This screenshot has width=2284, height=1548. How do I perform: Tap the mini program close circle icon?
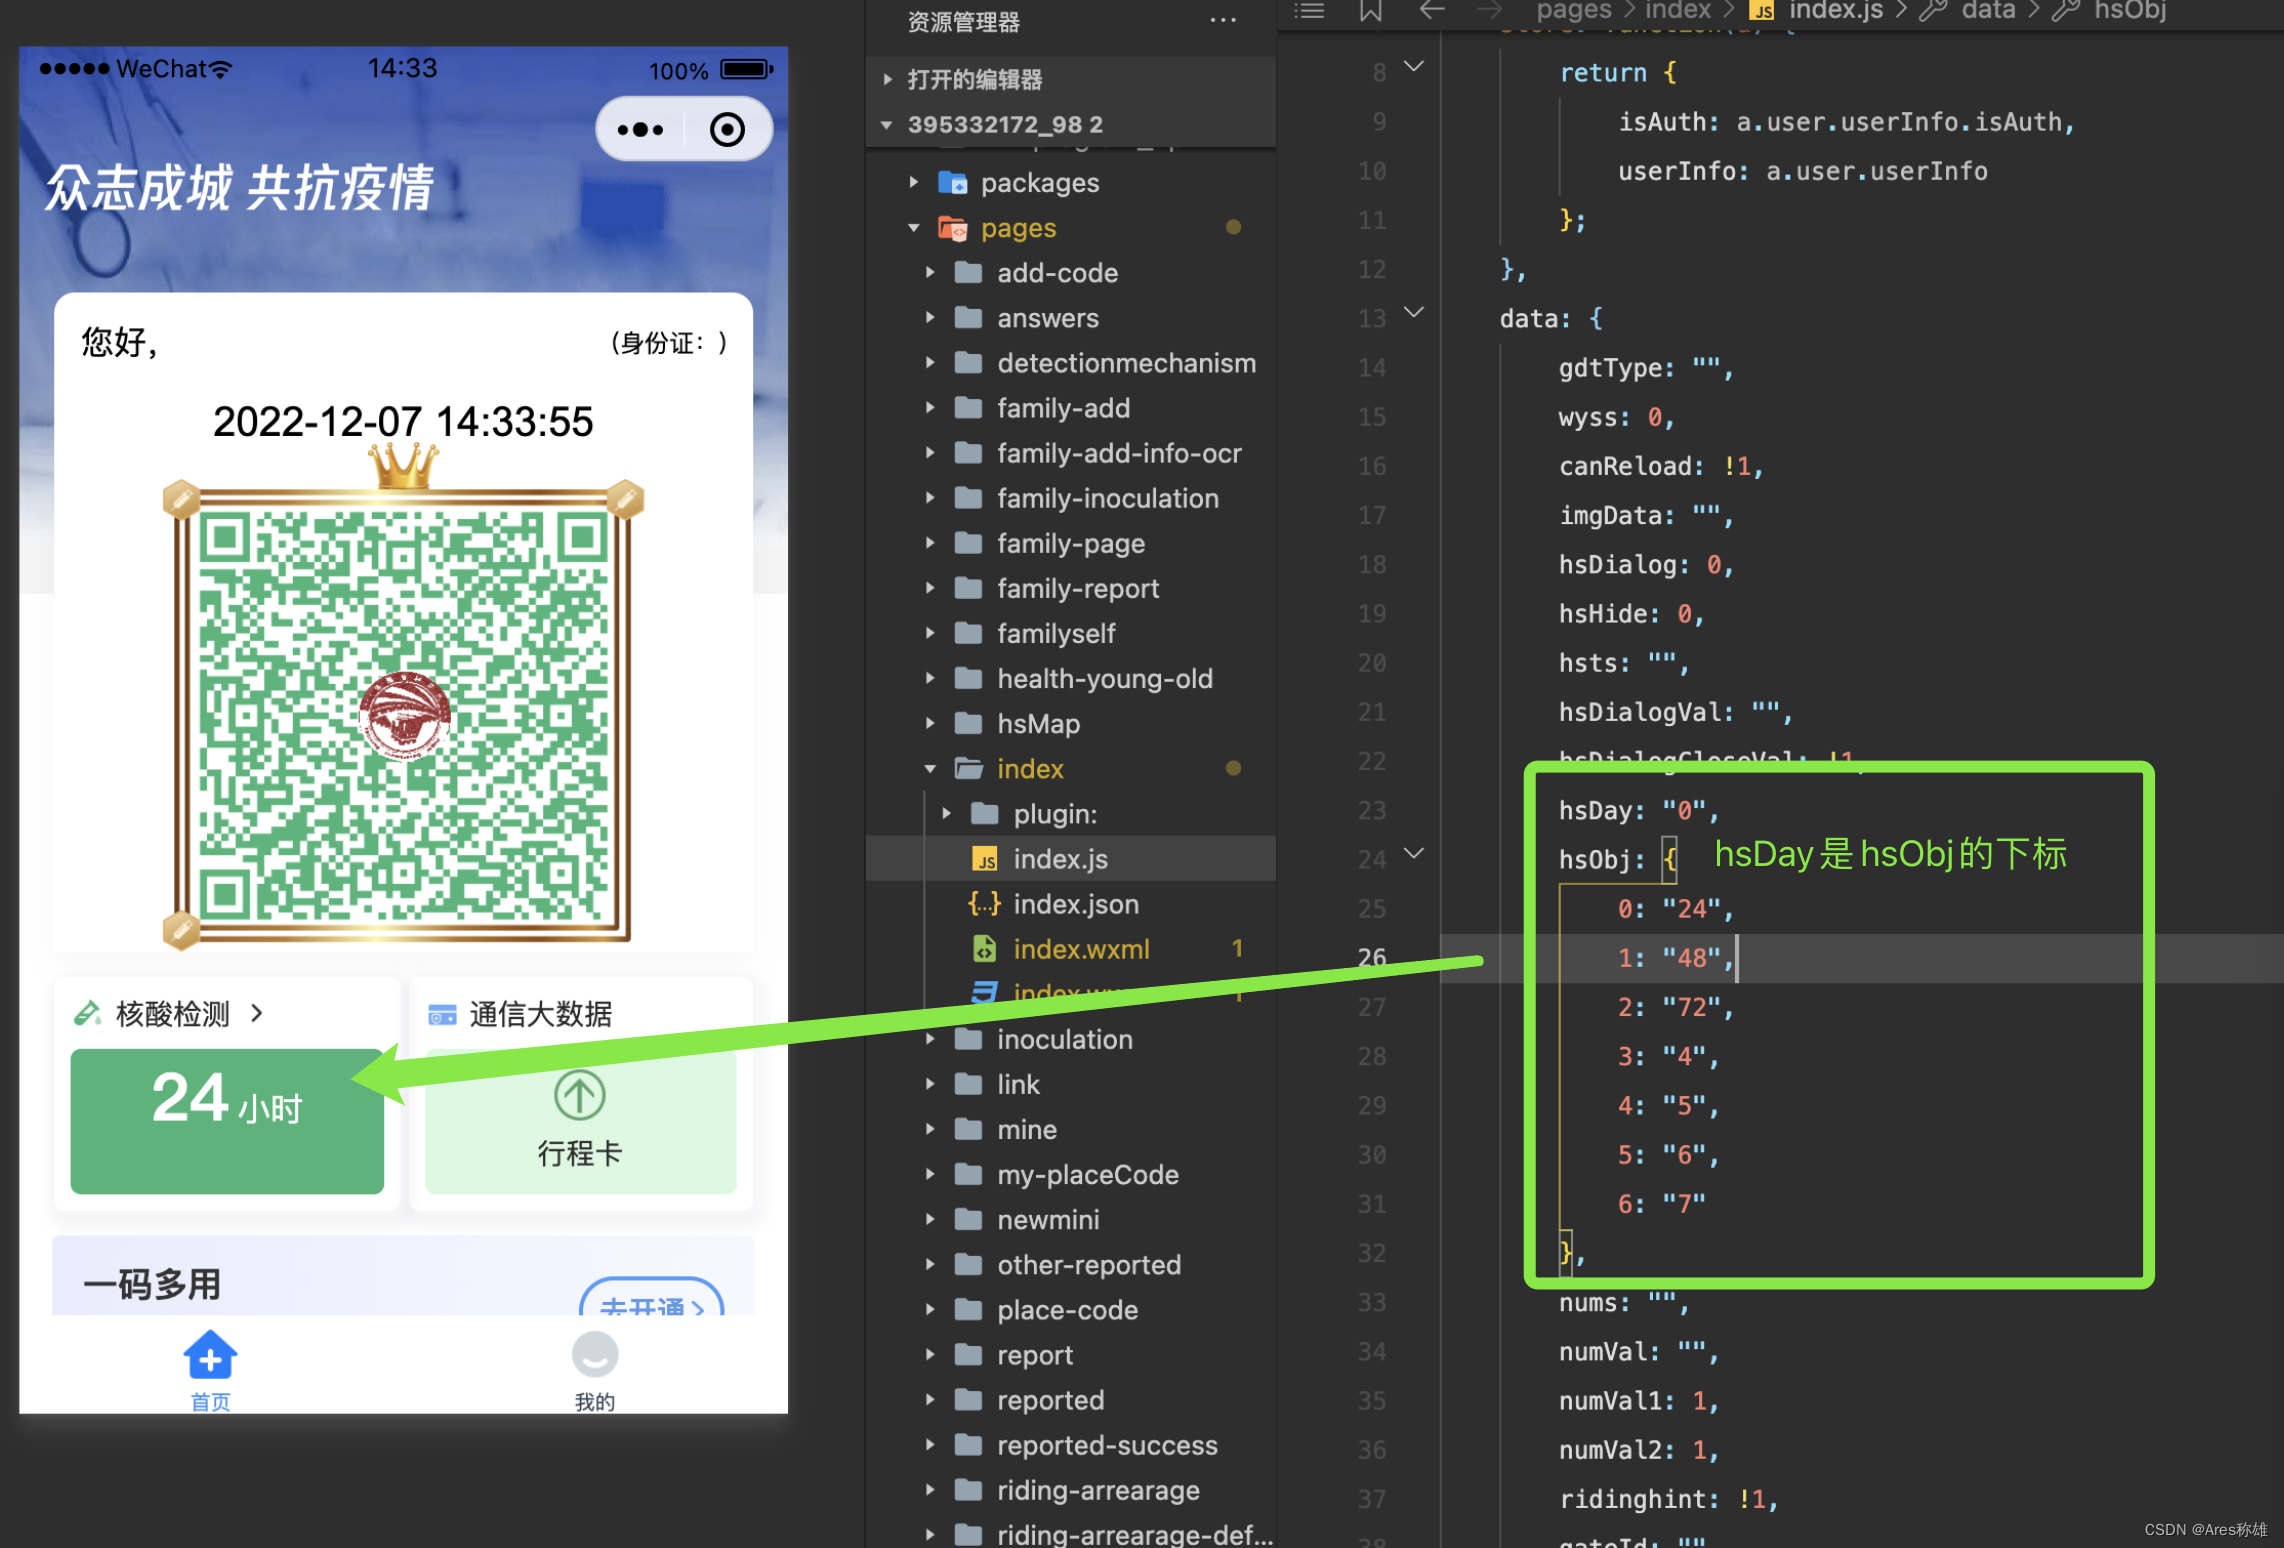pyautogui.click(x=727, y=130)
